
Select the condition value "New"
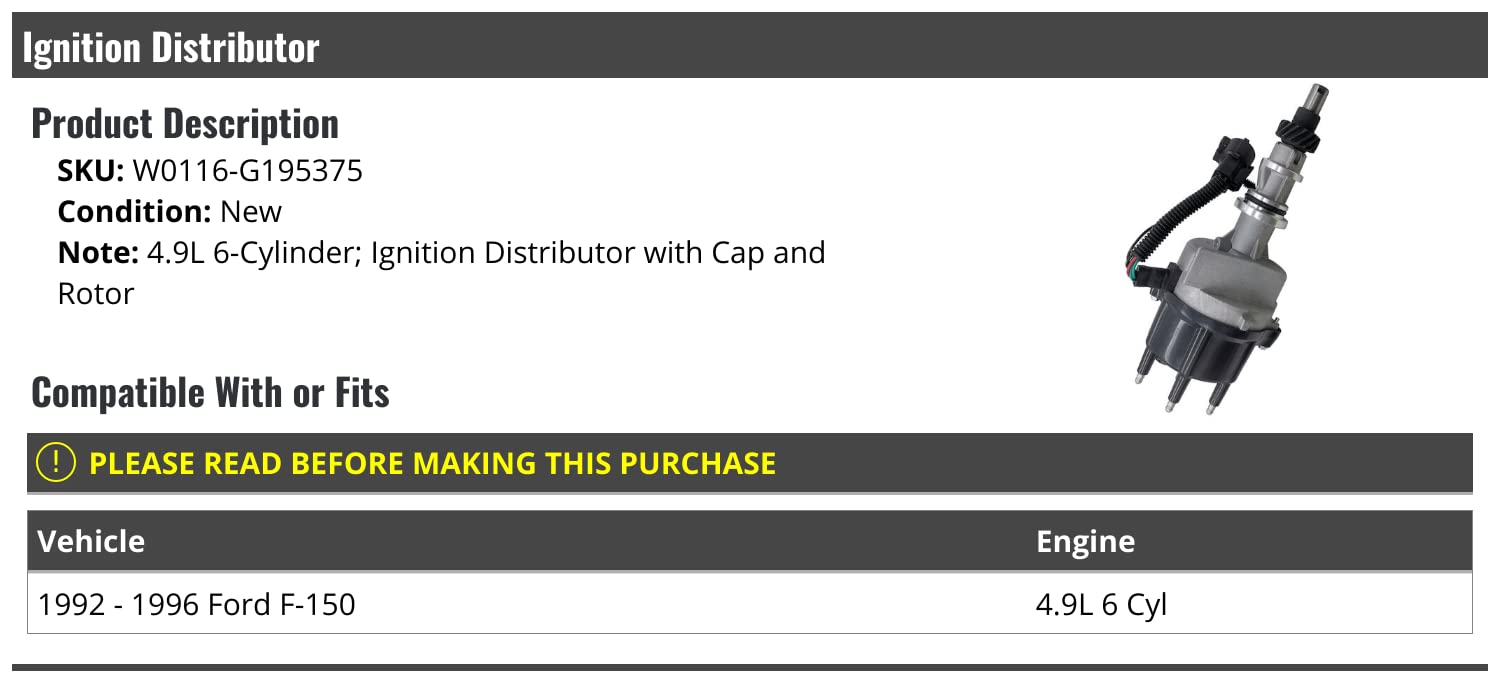[x=251, y=212]
